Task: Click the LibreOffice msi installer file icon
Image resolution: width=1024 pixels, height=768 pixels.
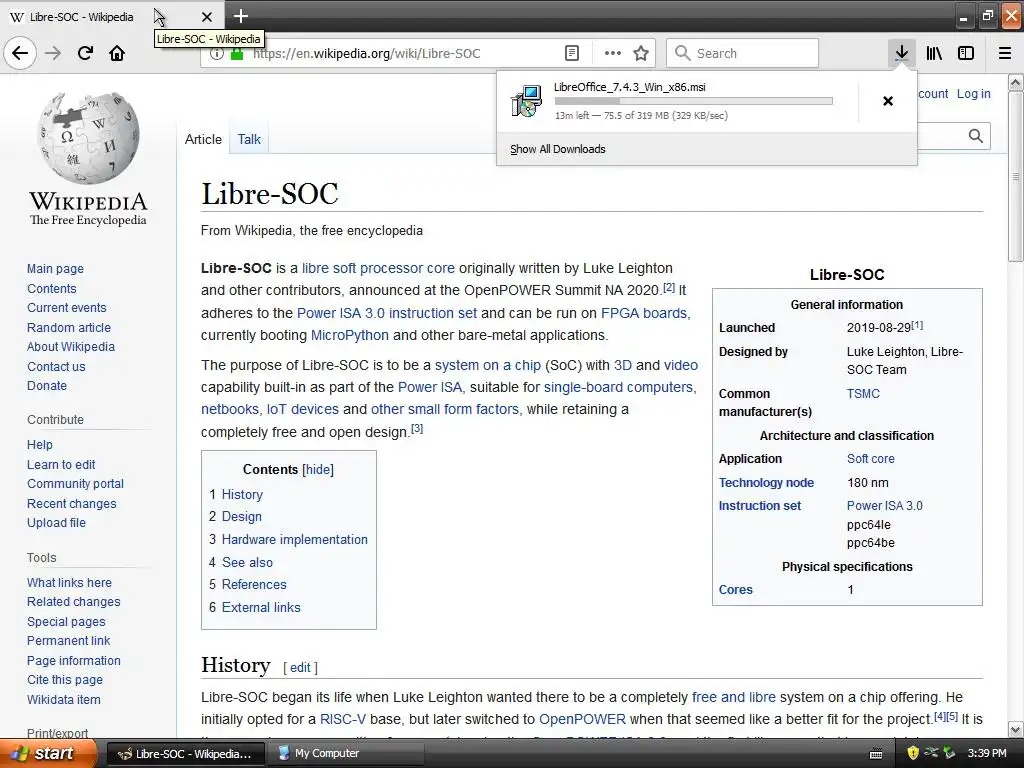Action: pyautogui.click(x=526, y=101)
